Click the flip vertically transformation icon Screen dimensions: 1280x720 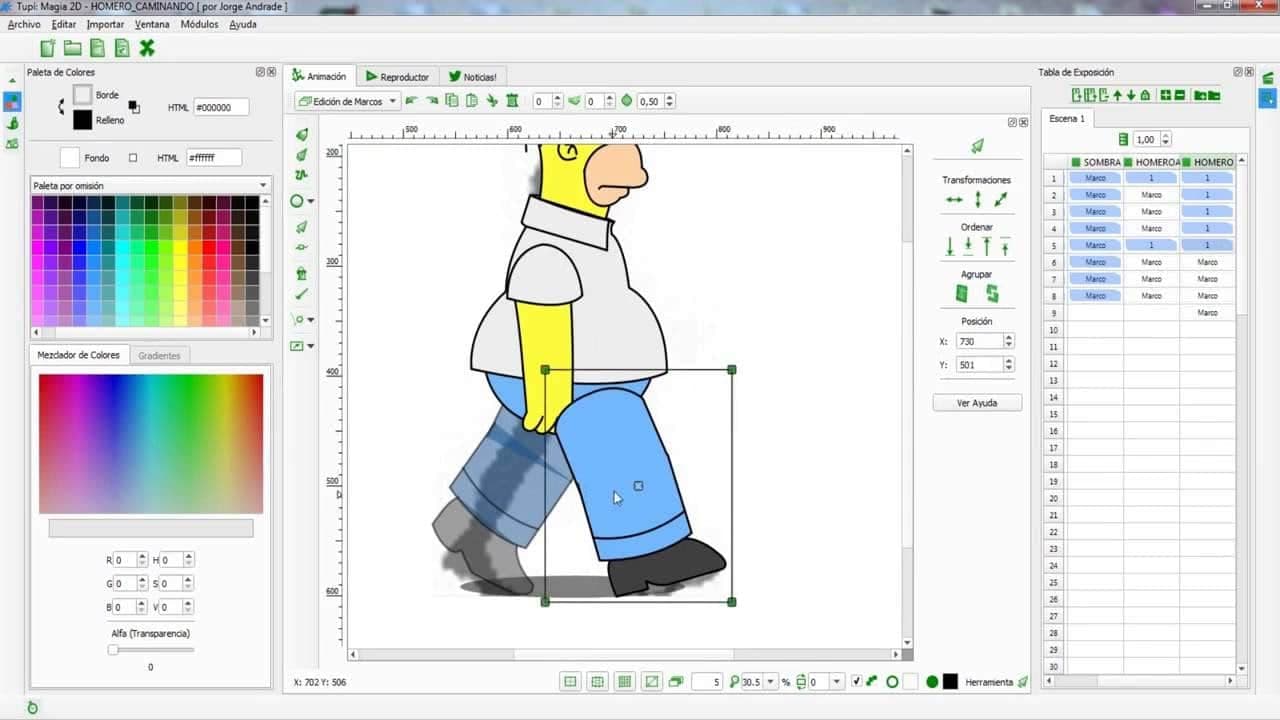[x=978, y=200]
